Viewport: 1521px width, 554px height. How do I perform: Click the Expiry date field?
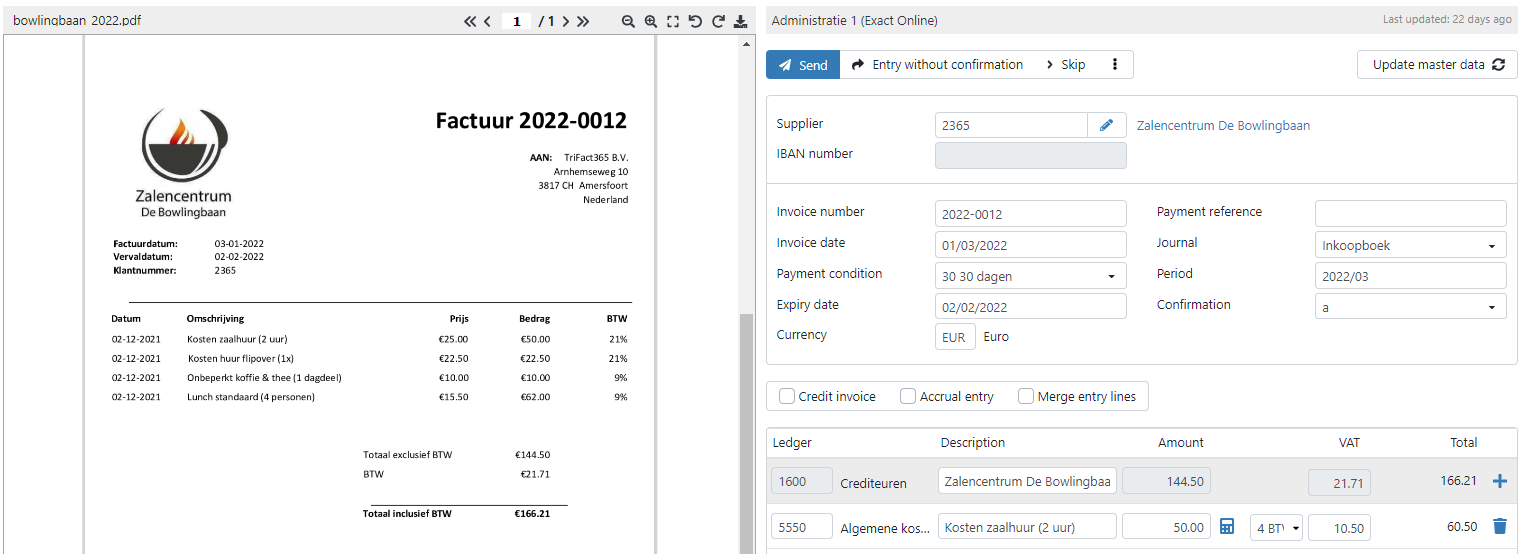(x=1030, y=307)
